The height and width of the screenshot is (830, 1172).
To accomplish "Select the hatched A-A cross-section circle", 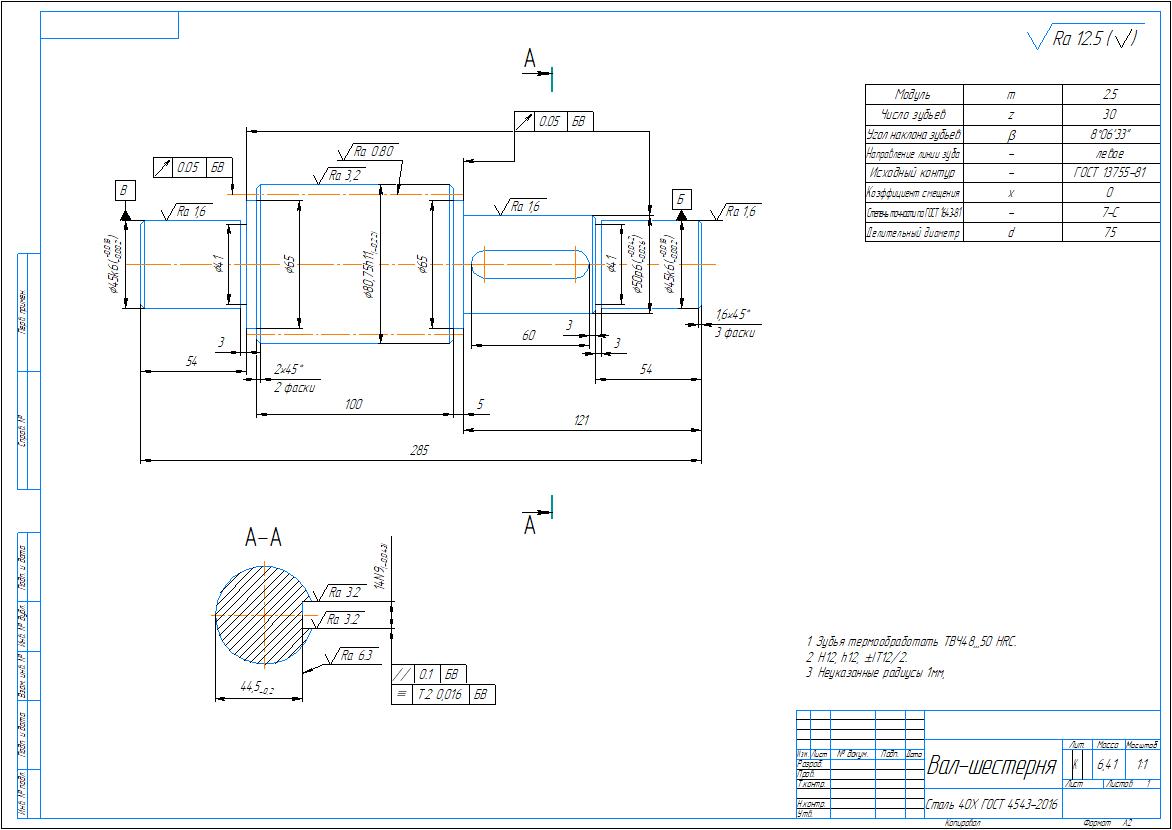I will pos(262,612).
